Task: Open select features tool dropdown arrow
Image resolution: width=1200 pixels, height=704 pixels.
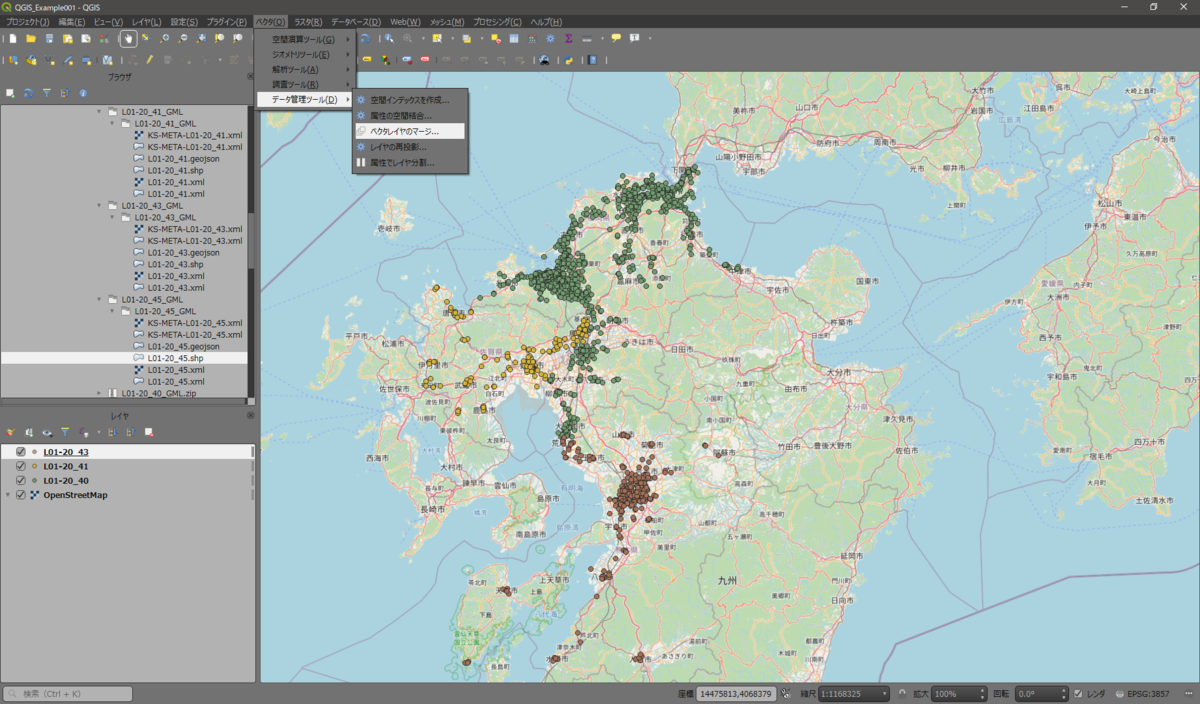Action: pos(451,38)
